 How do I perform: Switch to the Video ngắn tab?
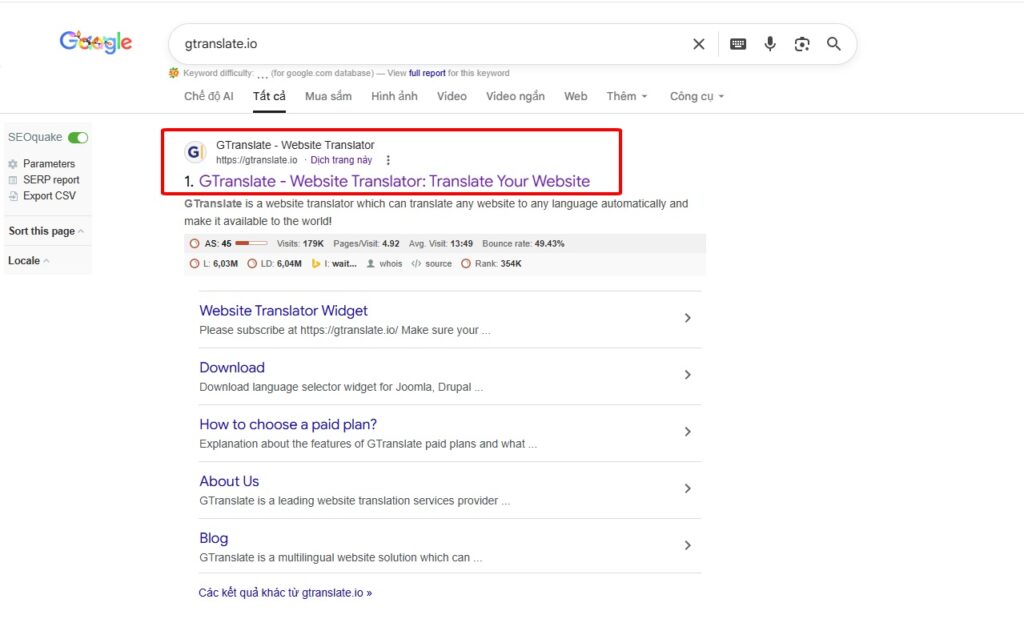click(515, 96)
